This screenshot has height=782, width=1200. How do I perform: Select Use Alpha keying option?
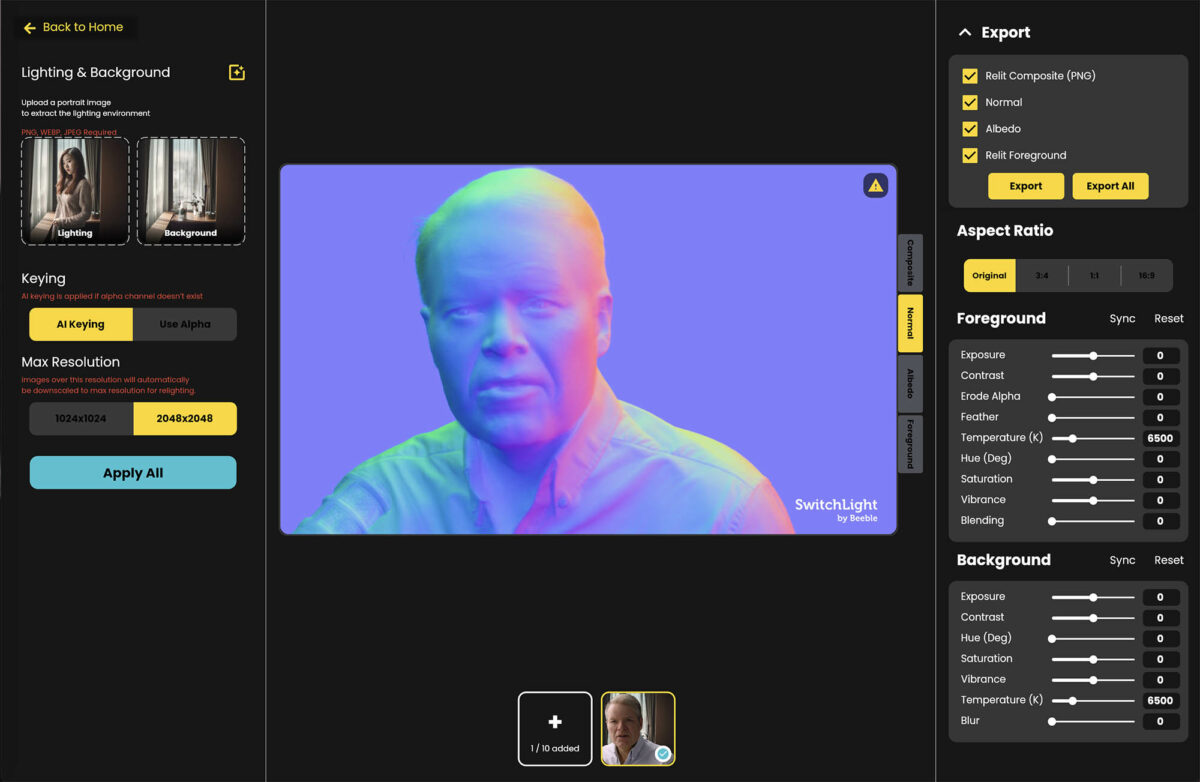(x=185, y=324)
